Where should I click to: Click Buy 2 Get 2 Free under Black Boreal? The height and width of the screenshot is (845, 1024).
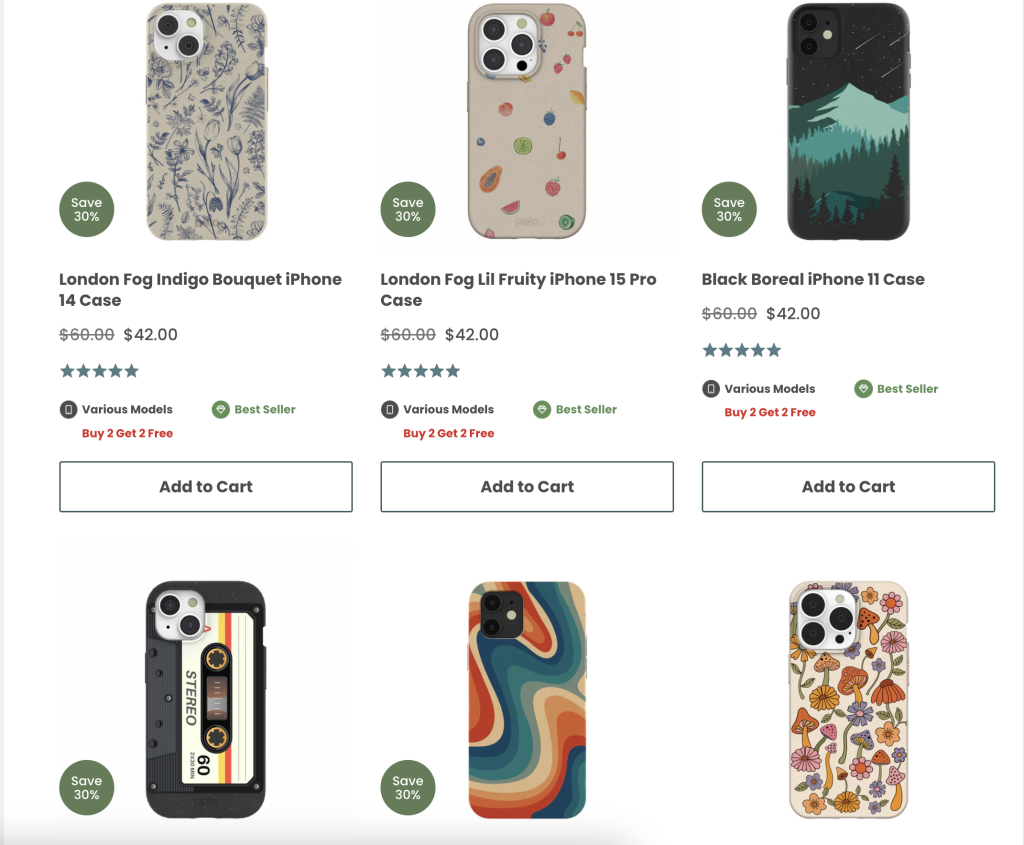pos(770,412)
